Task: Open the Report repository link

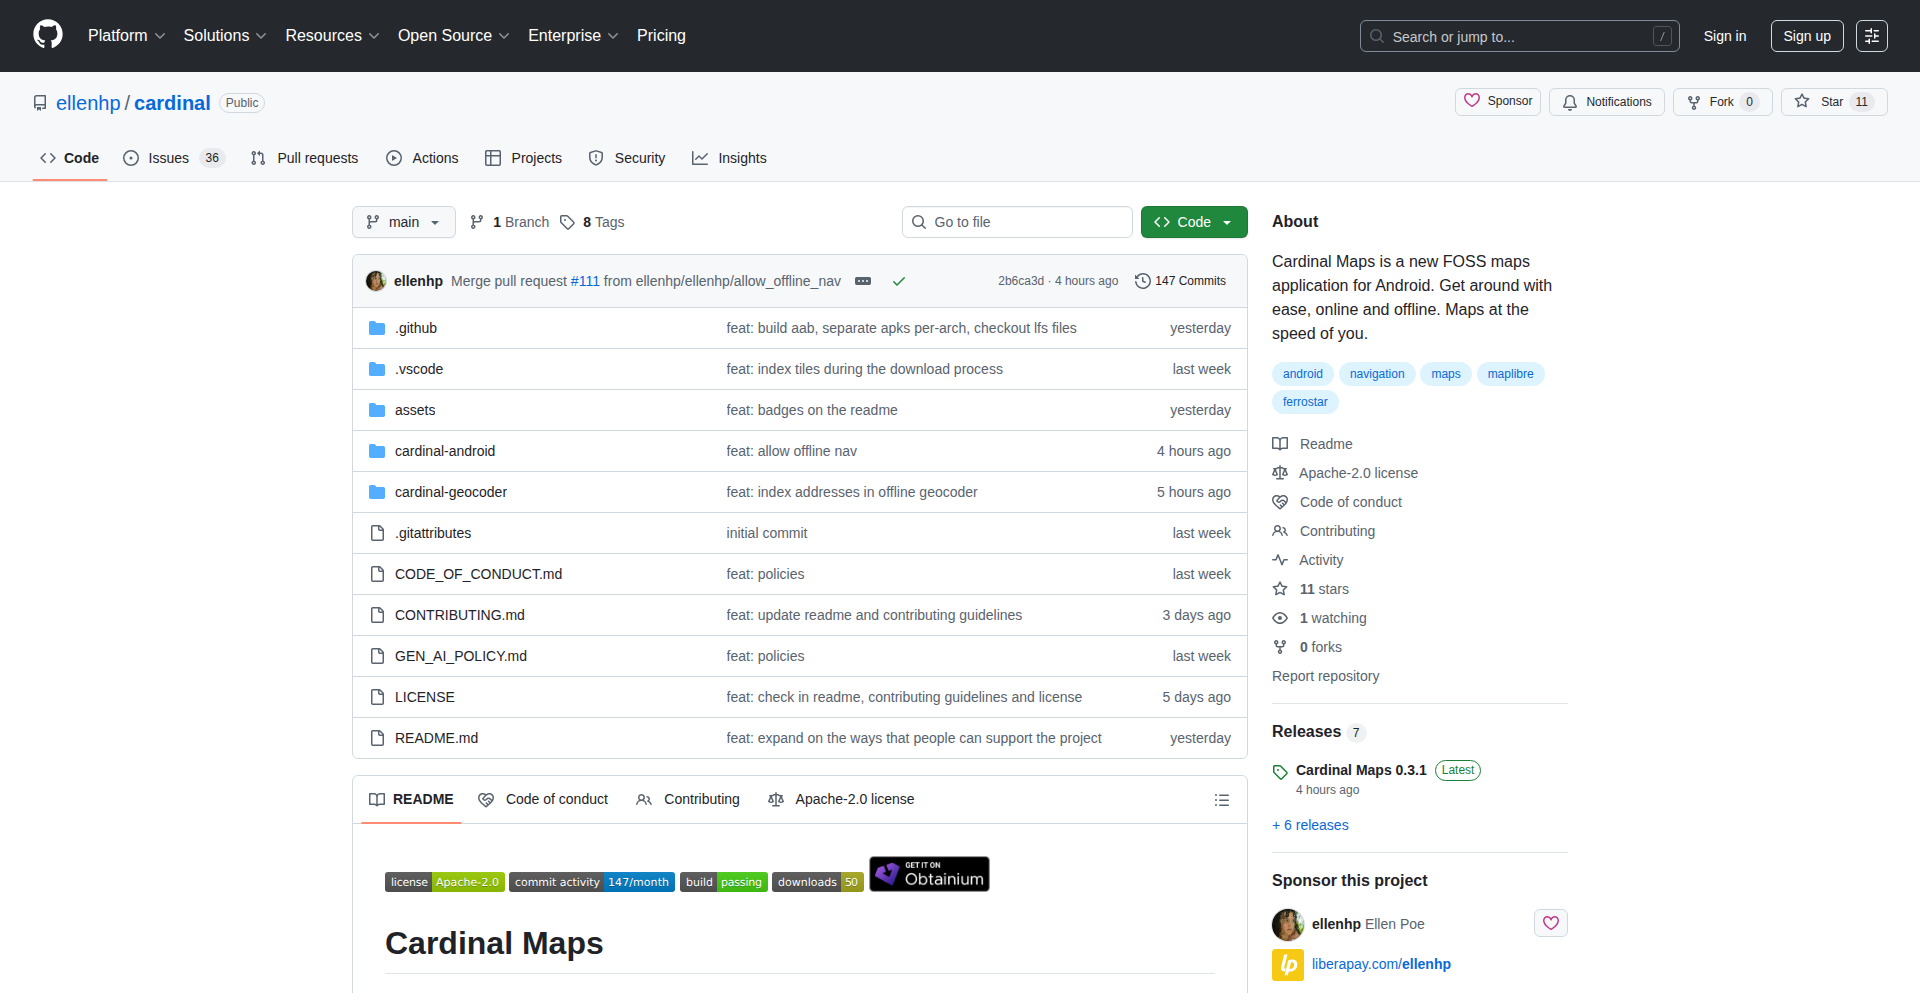Action: [x=1325, y=676]
